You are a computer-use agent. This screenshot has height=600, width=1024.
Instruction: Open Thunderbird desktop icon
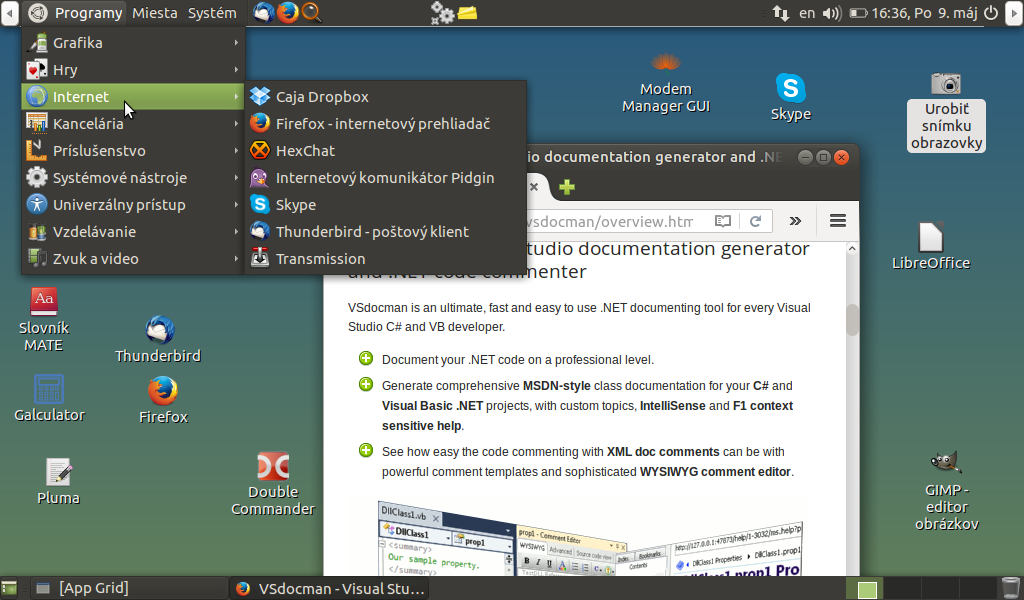coord(158,339)
